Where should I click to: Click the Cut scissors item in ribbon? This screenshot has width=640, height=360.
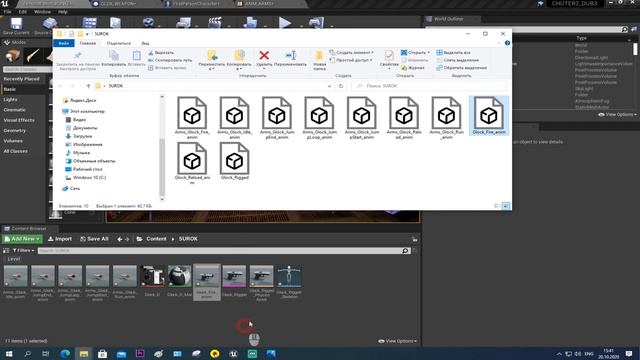pyautogui.click(x=161, y=53)
